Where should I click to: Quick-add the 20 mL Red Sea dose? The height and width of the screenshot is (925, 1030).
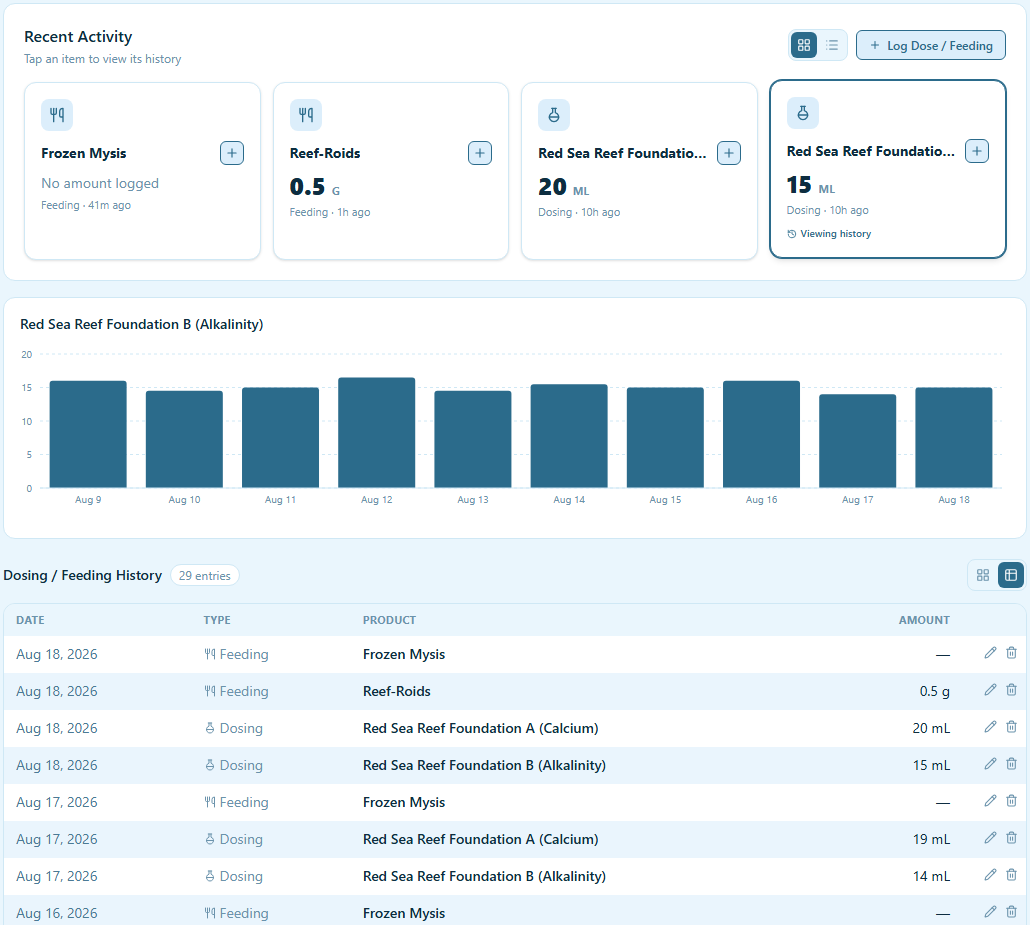click(728, 153)
